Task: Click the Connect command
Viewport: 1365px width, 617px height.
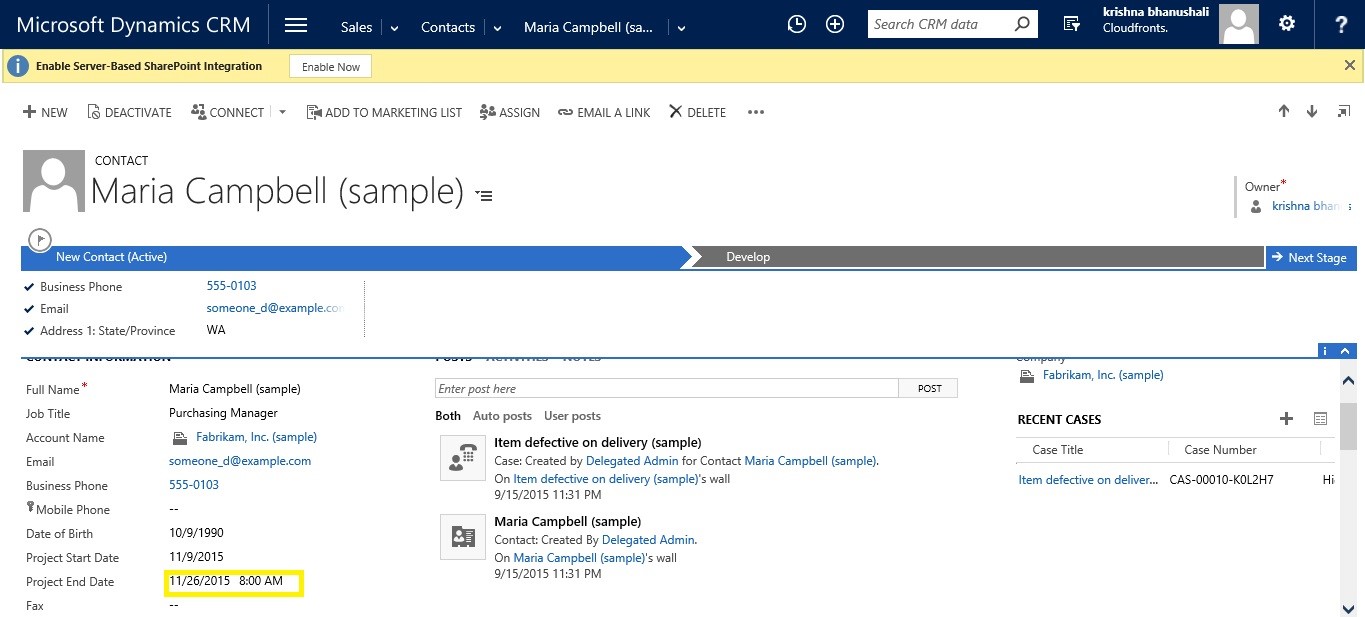Action: tap(228, 112)
